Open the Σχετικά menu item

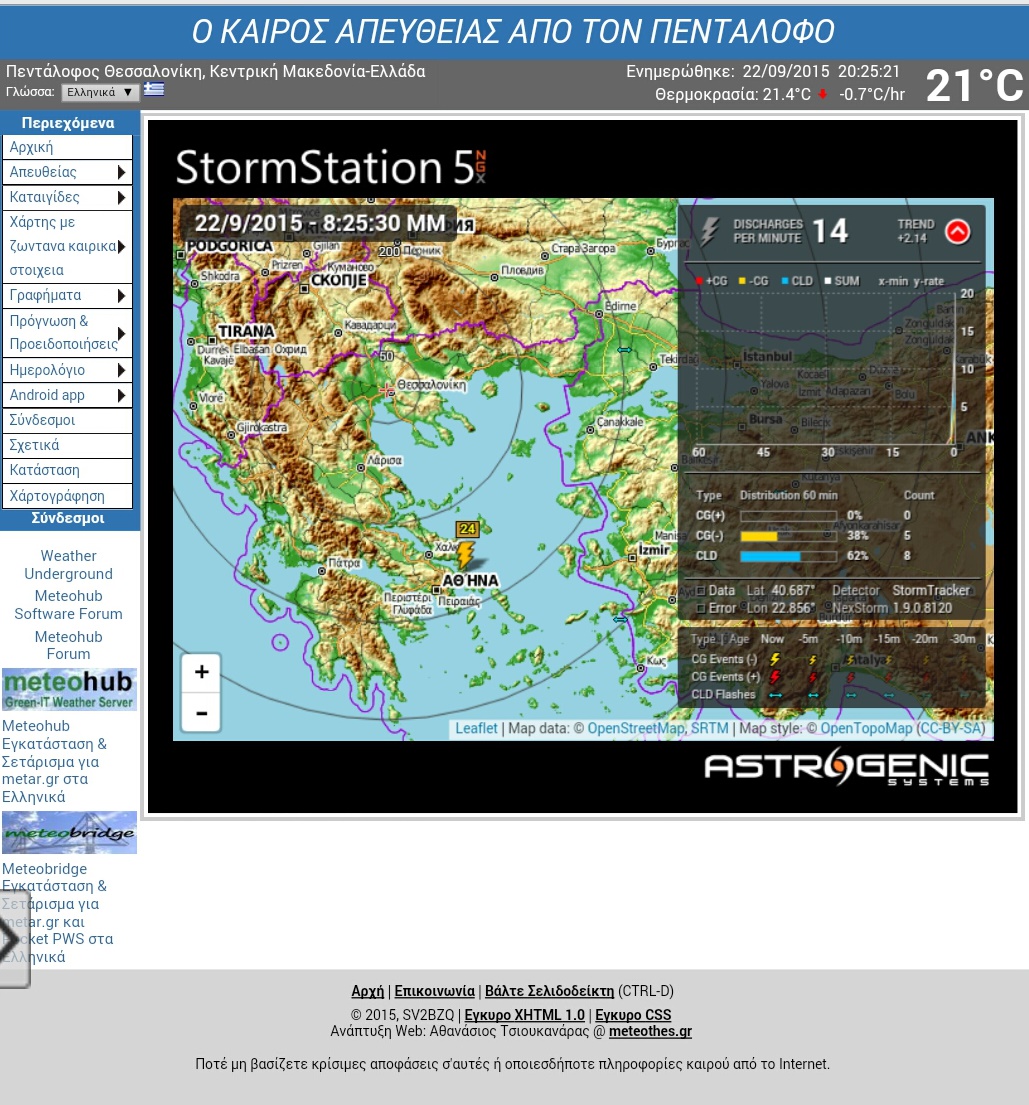[67, 445]
